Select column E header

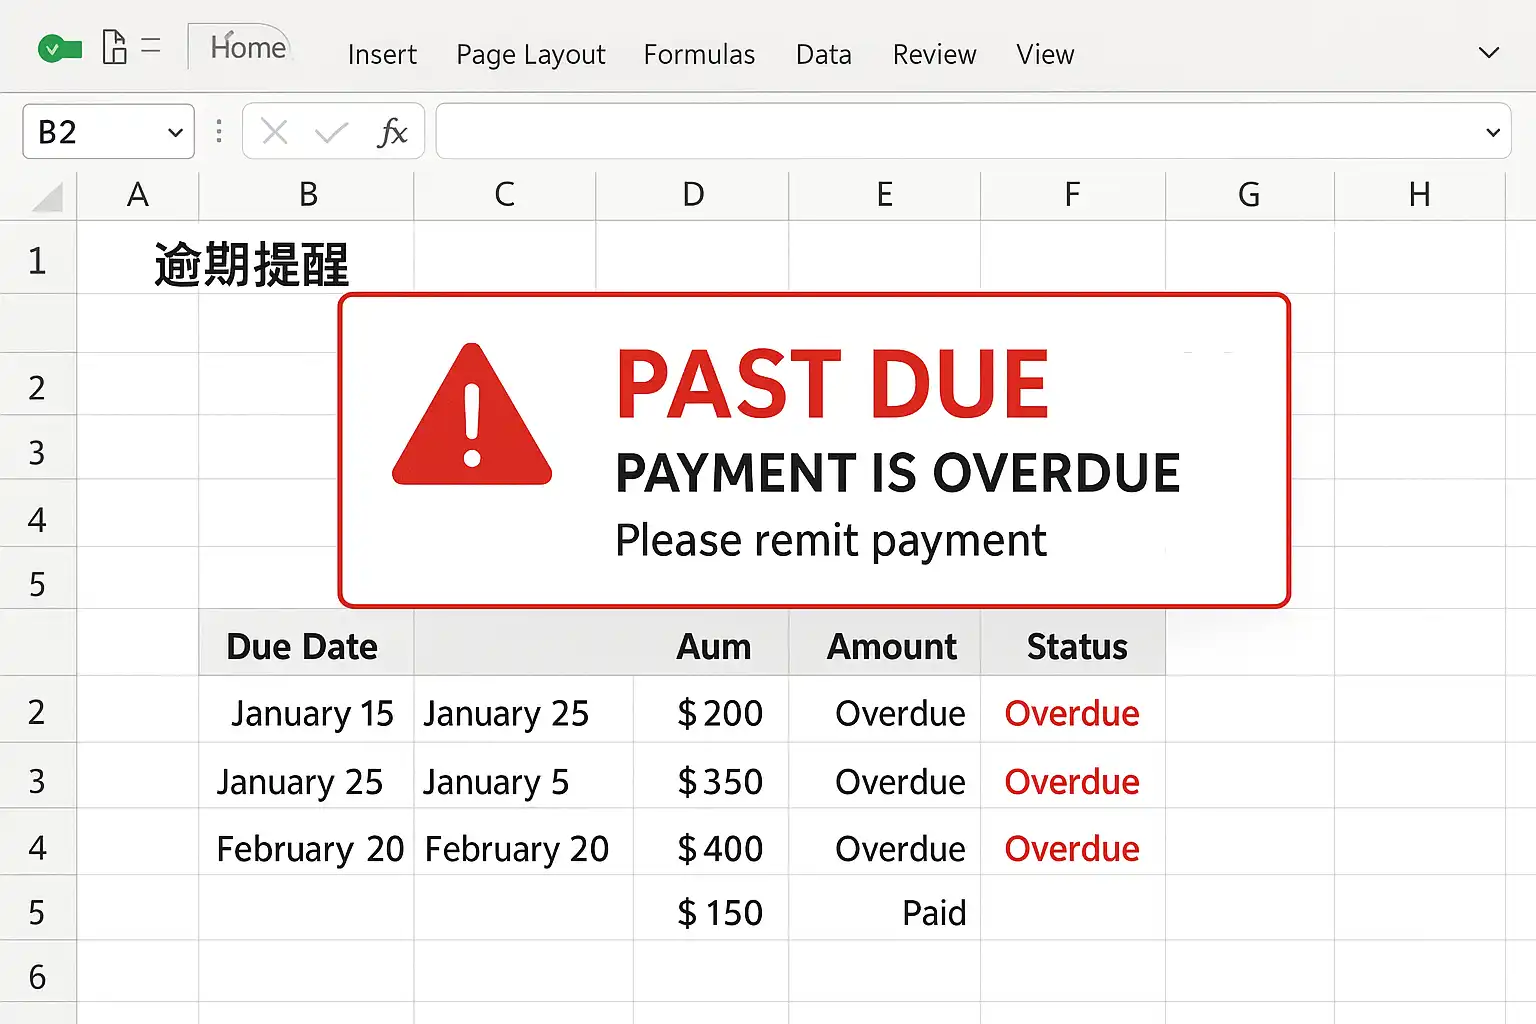click(885, 195)
